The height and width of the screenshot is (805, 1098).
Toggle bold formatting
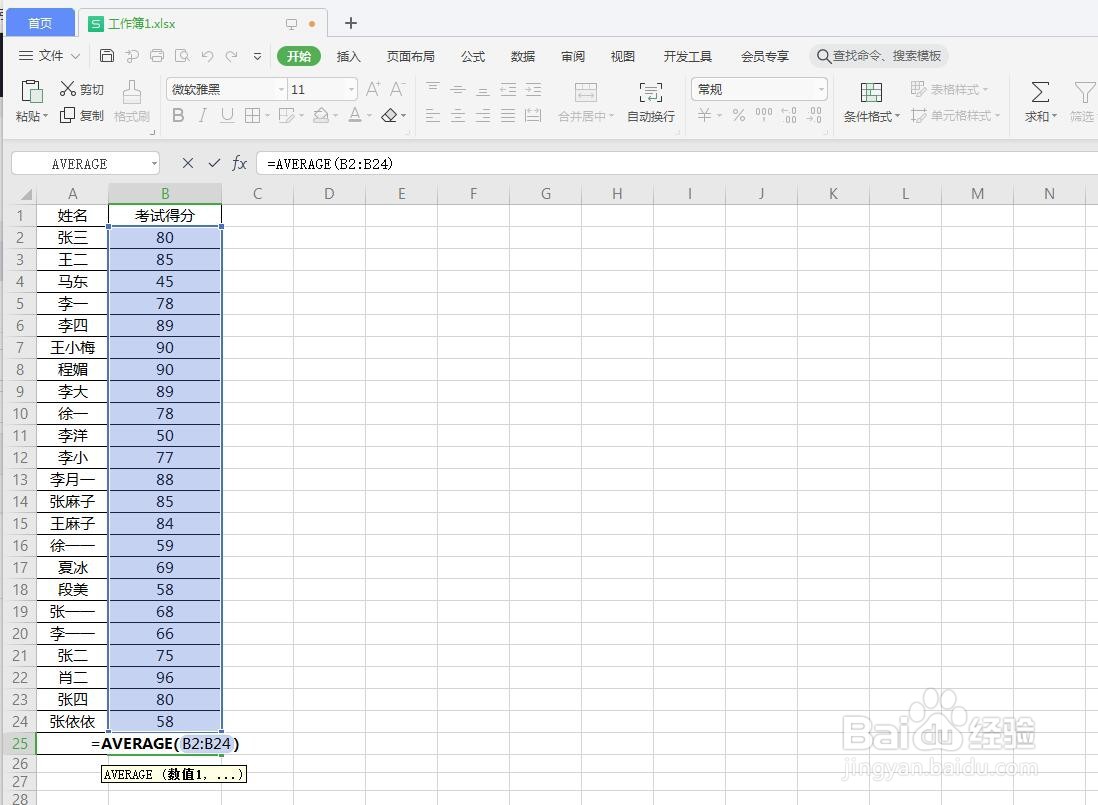pyautogui.click(x=178, y=115)
